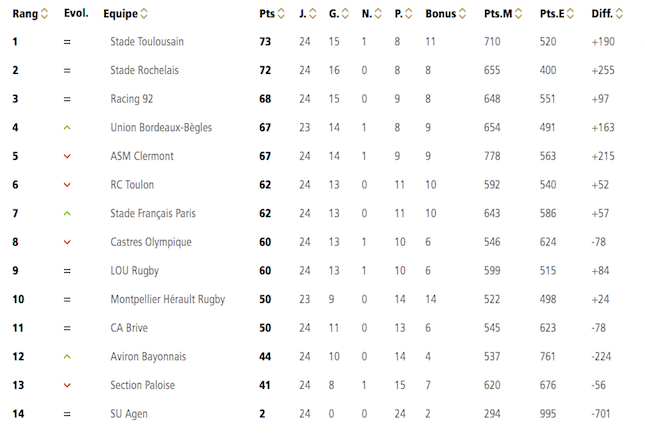The image size is (645, 444).
Task: Click red down arrow beside ASM Clermont
Action: click(67, 156)
